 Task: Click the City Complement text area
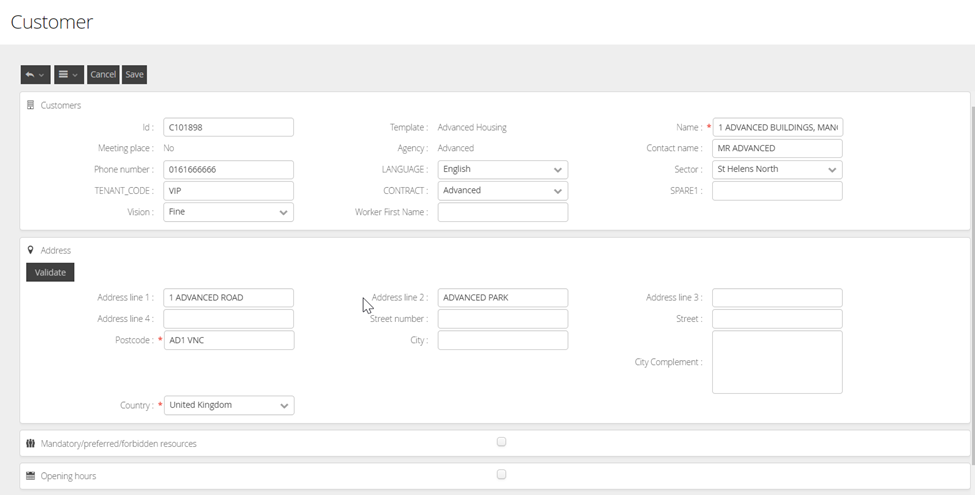777,362
